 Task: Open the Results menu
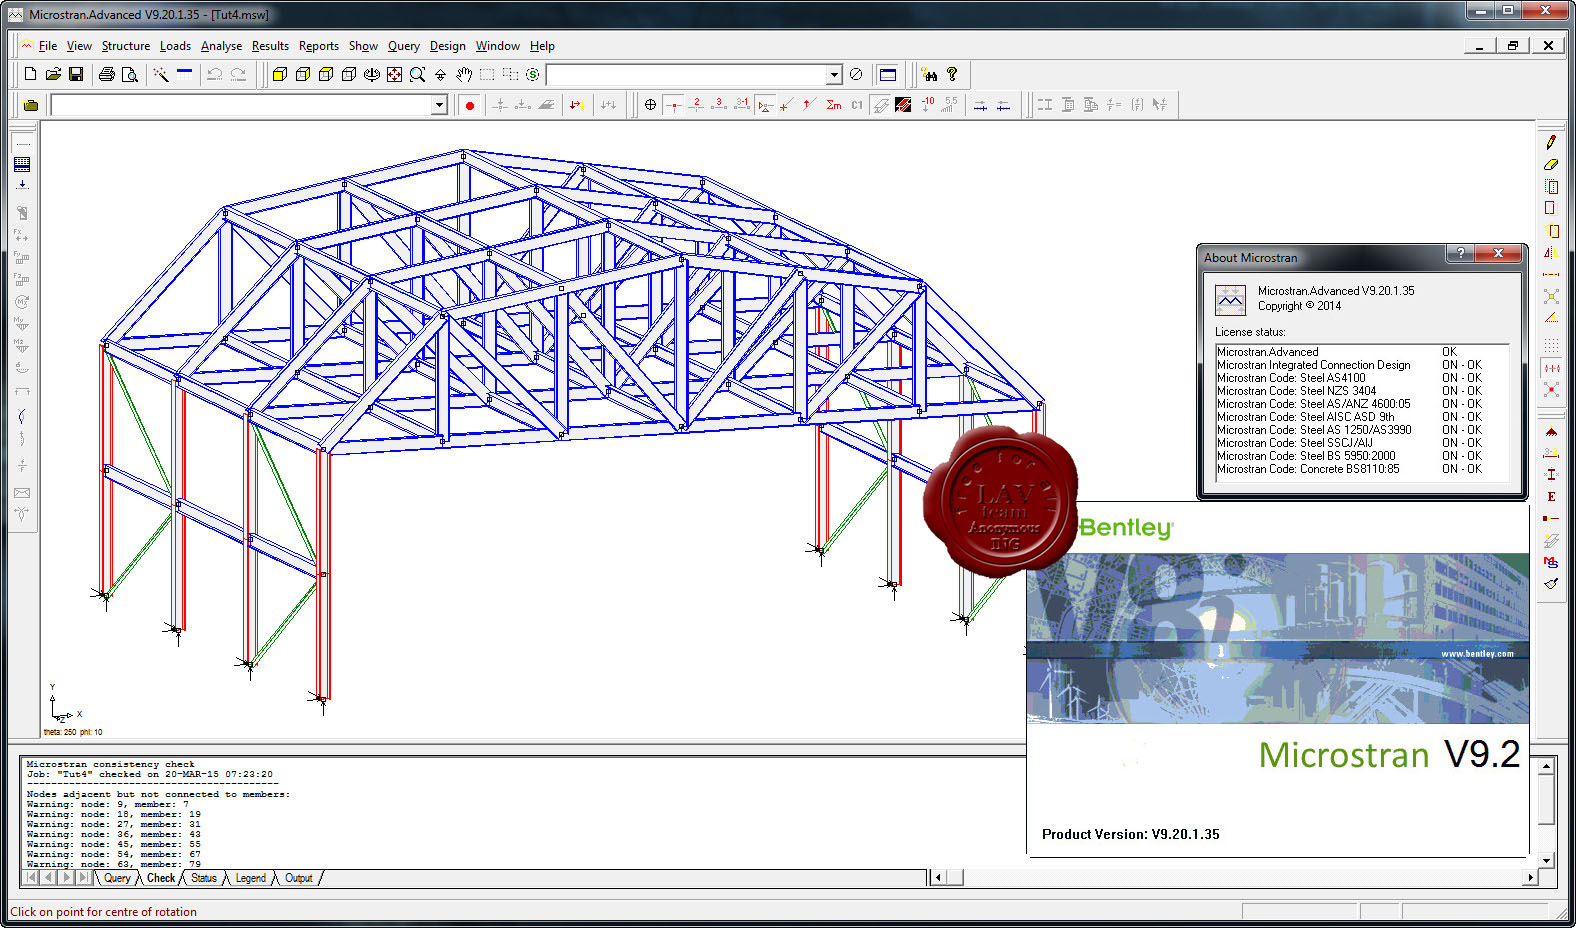270,46
